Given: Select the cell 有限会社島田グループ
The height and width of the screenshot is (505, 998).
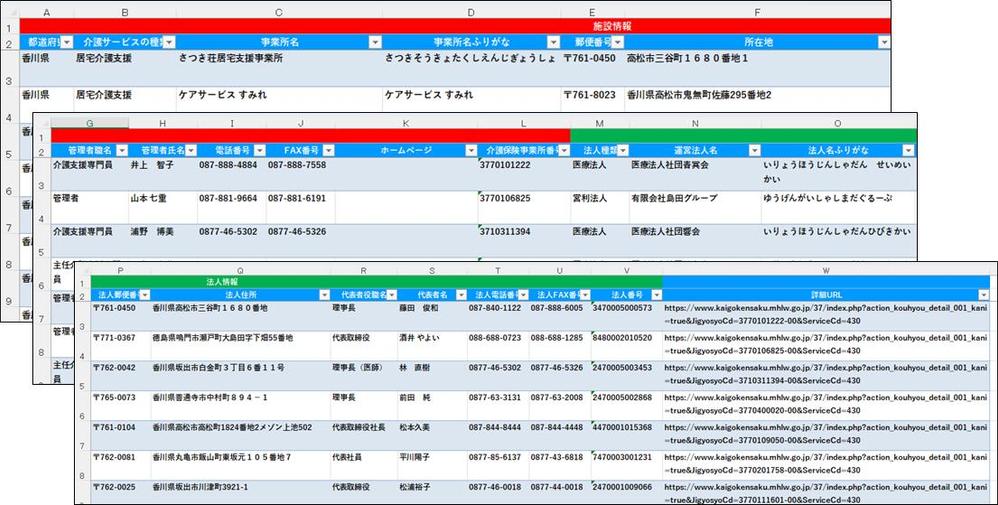Looking at the screenshot, I should click(x=695, y=208).
